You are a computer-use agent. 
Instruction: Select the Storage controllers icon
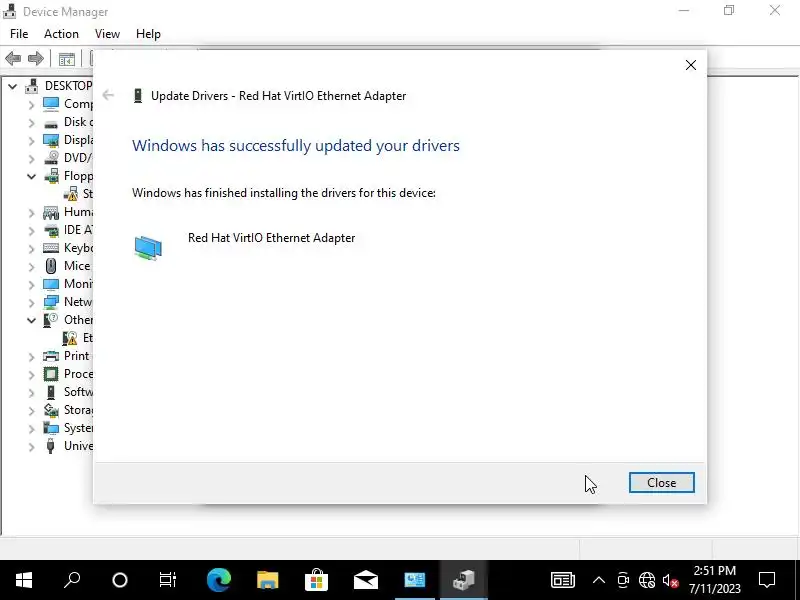pyautogui.click(x=51, y=410)
